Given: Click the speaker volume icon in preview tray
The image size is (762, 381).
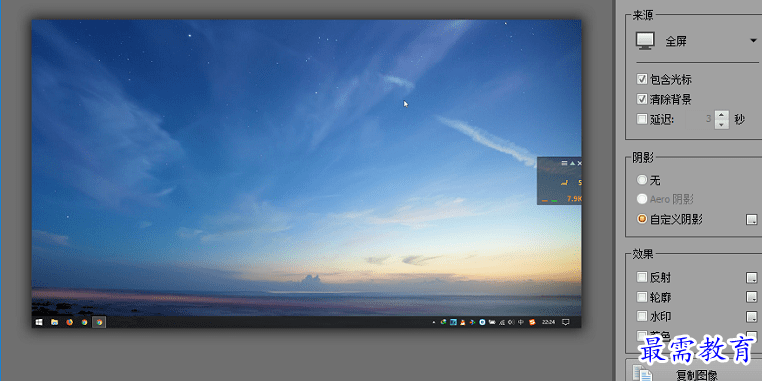Looking at the screenshot, I should [511, 322].
